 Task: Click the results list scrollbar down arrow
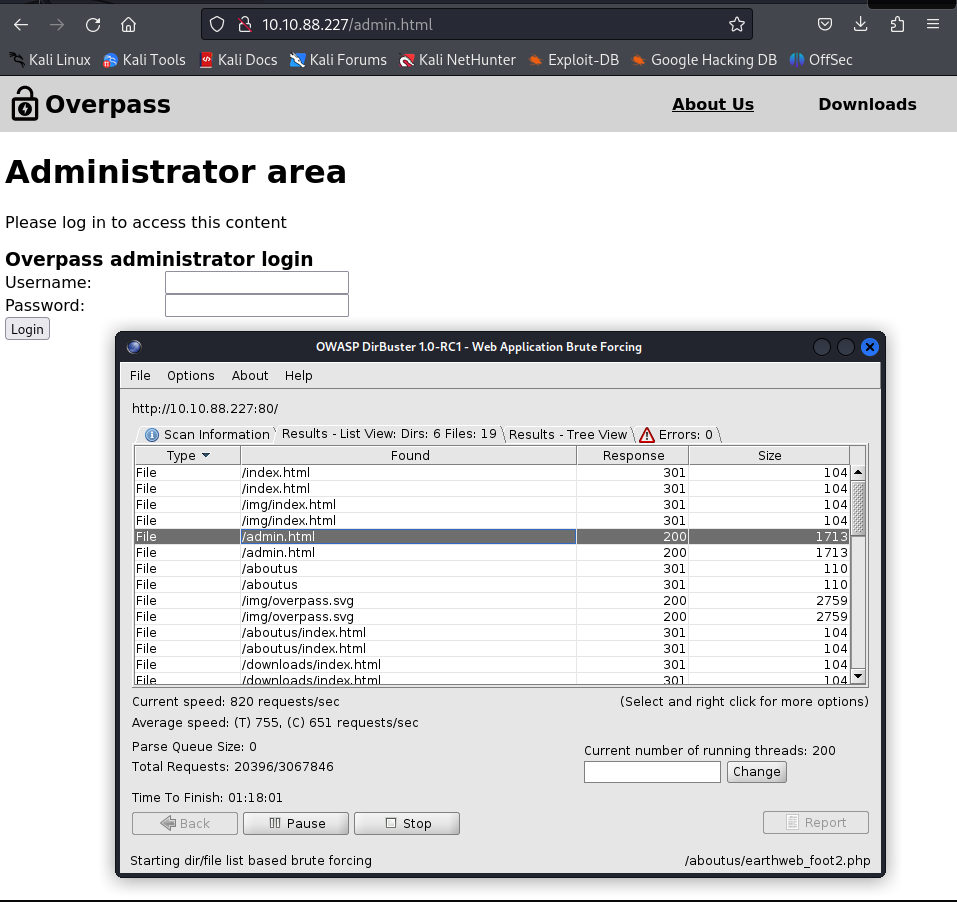click(858, 675)
